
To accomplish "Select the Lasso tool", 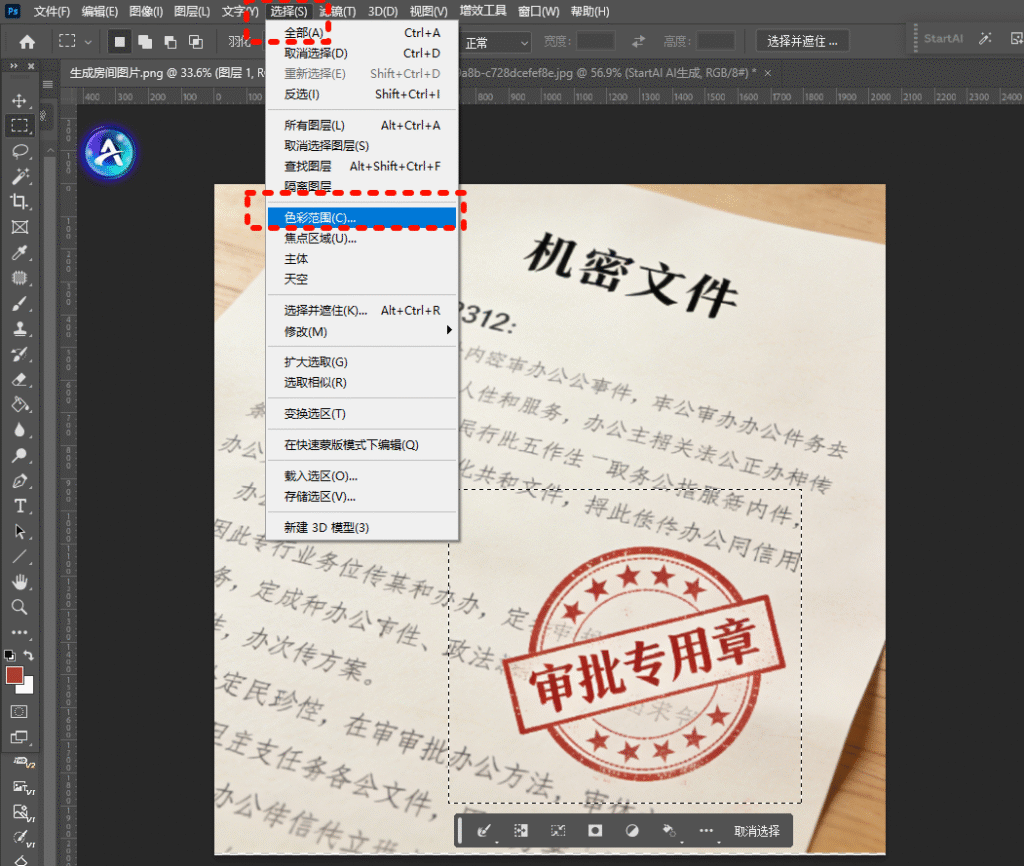I will (19, 151).
